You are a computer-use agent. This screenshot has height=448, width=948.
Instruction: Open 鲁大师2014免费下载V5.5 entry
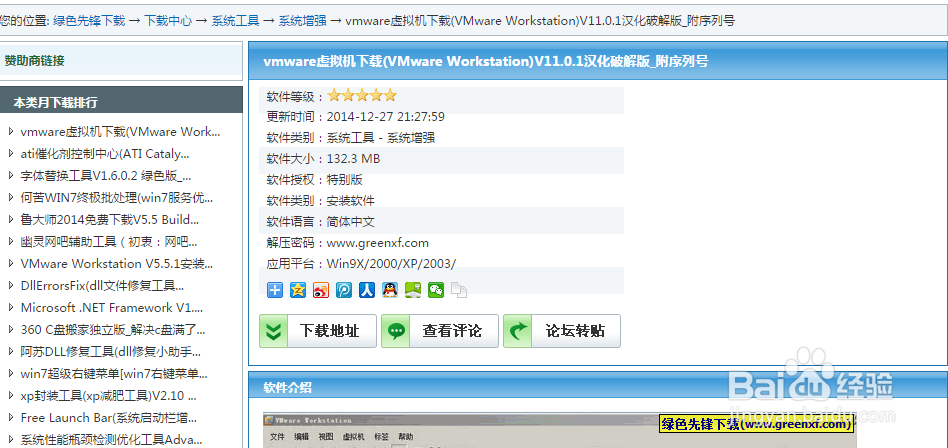109,219
